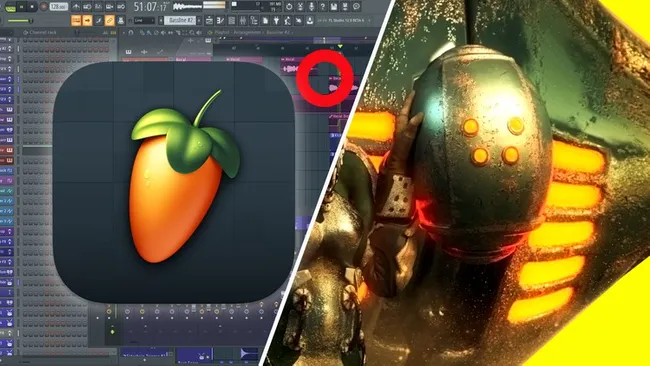Expand the arrow beside FL Studio news panel
Viewport: 650px width, 366px height.
[x=369, y=20]
